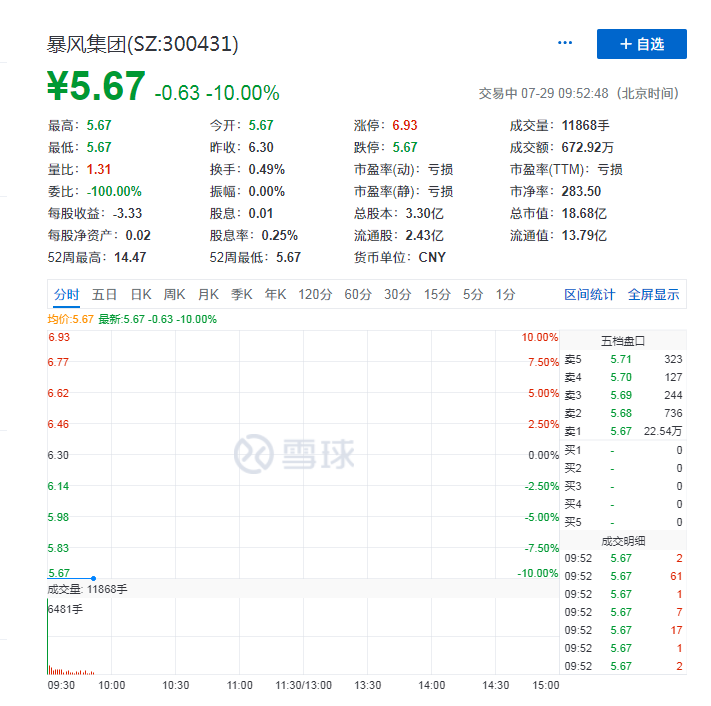Click the 成交量 value 11868手 in stats
The image size is (711, 706).
click(x=585, y=125)
